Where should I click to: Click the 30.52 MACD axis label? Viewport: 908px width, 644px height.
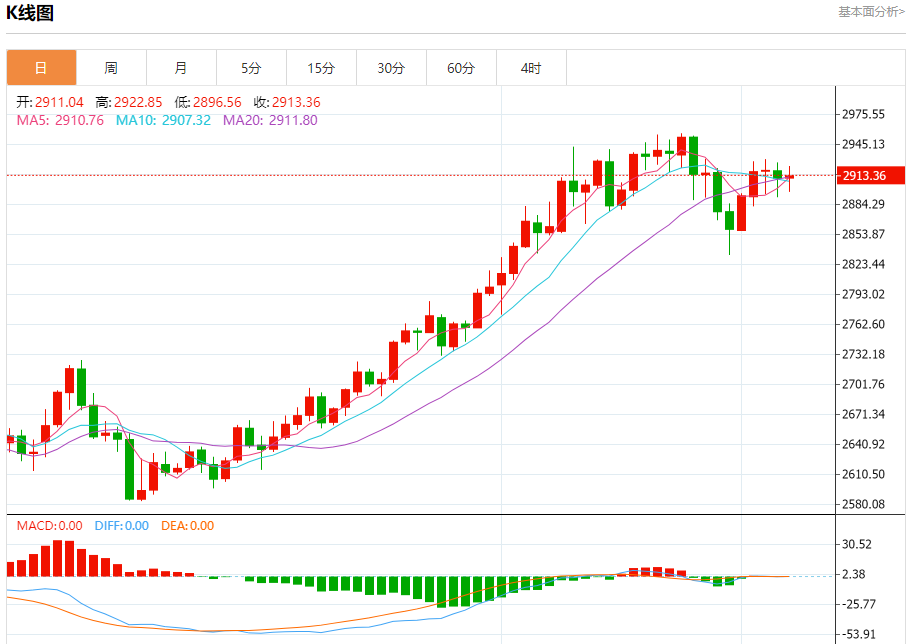tap(860, 544)
